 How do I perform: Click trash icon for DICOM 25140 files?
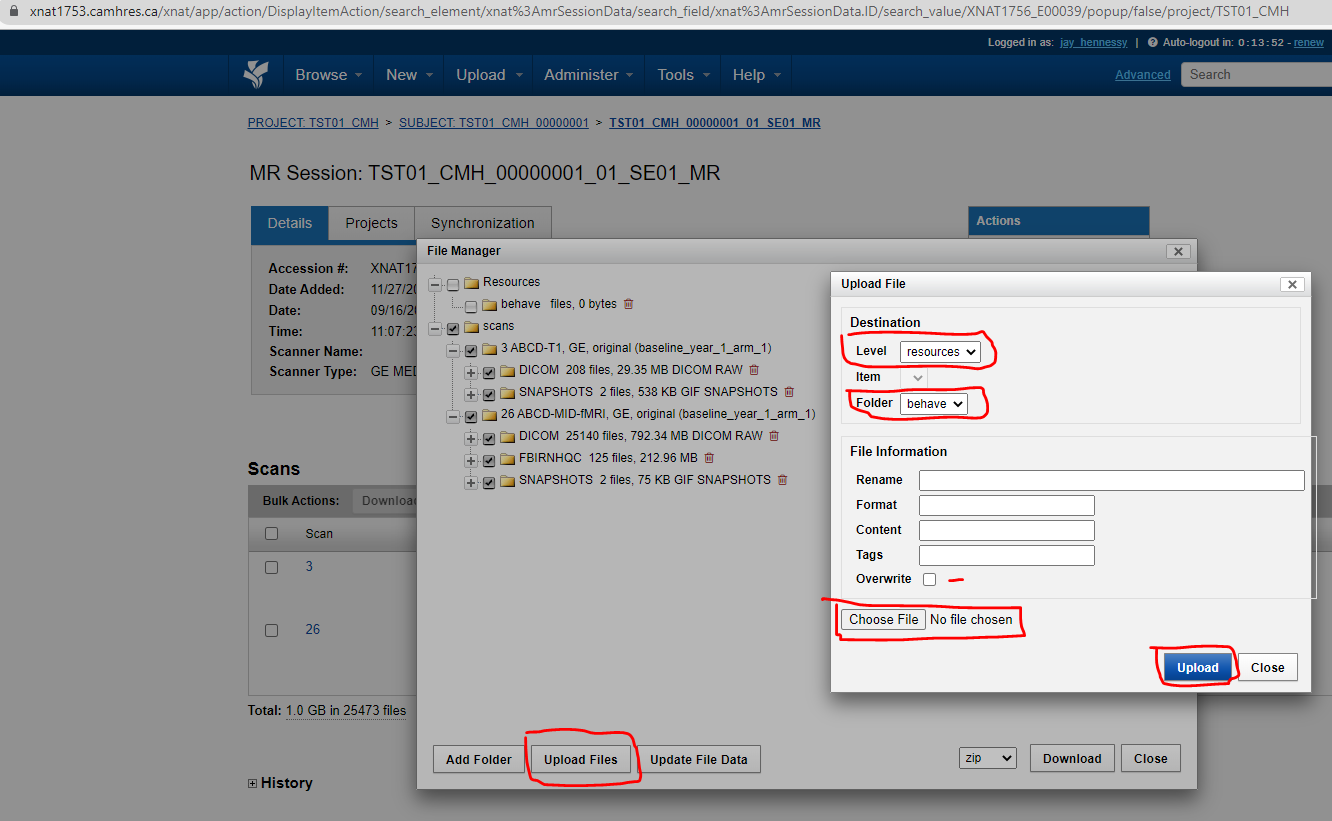[x=774, y=436]
